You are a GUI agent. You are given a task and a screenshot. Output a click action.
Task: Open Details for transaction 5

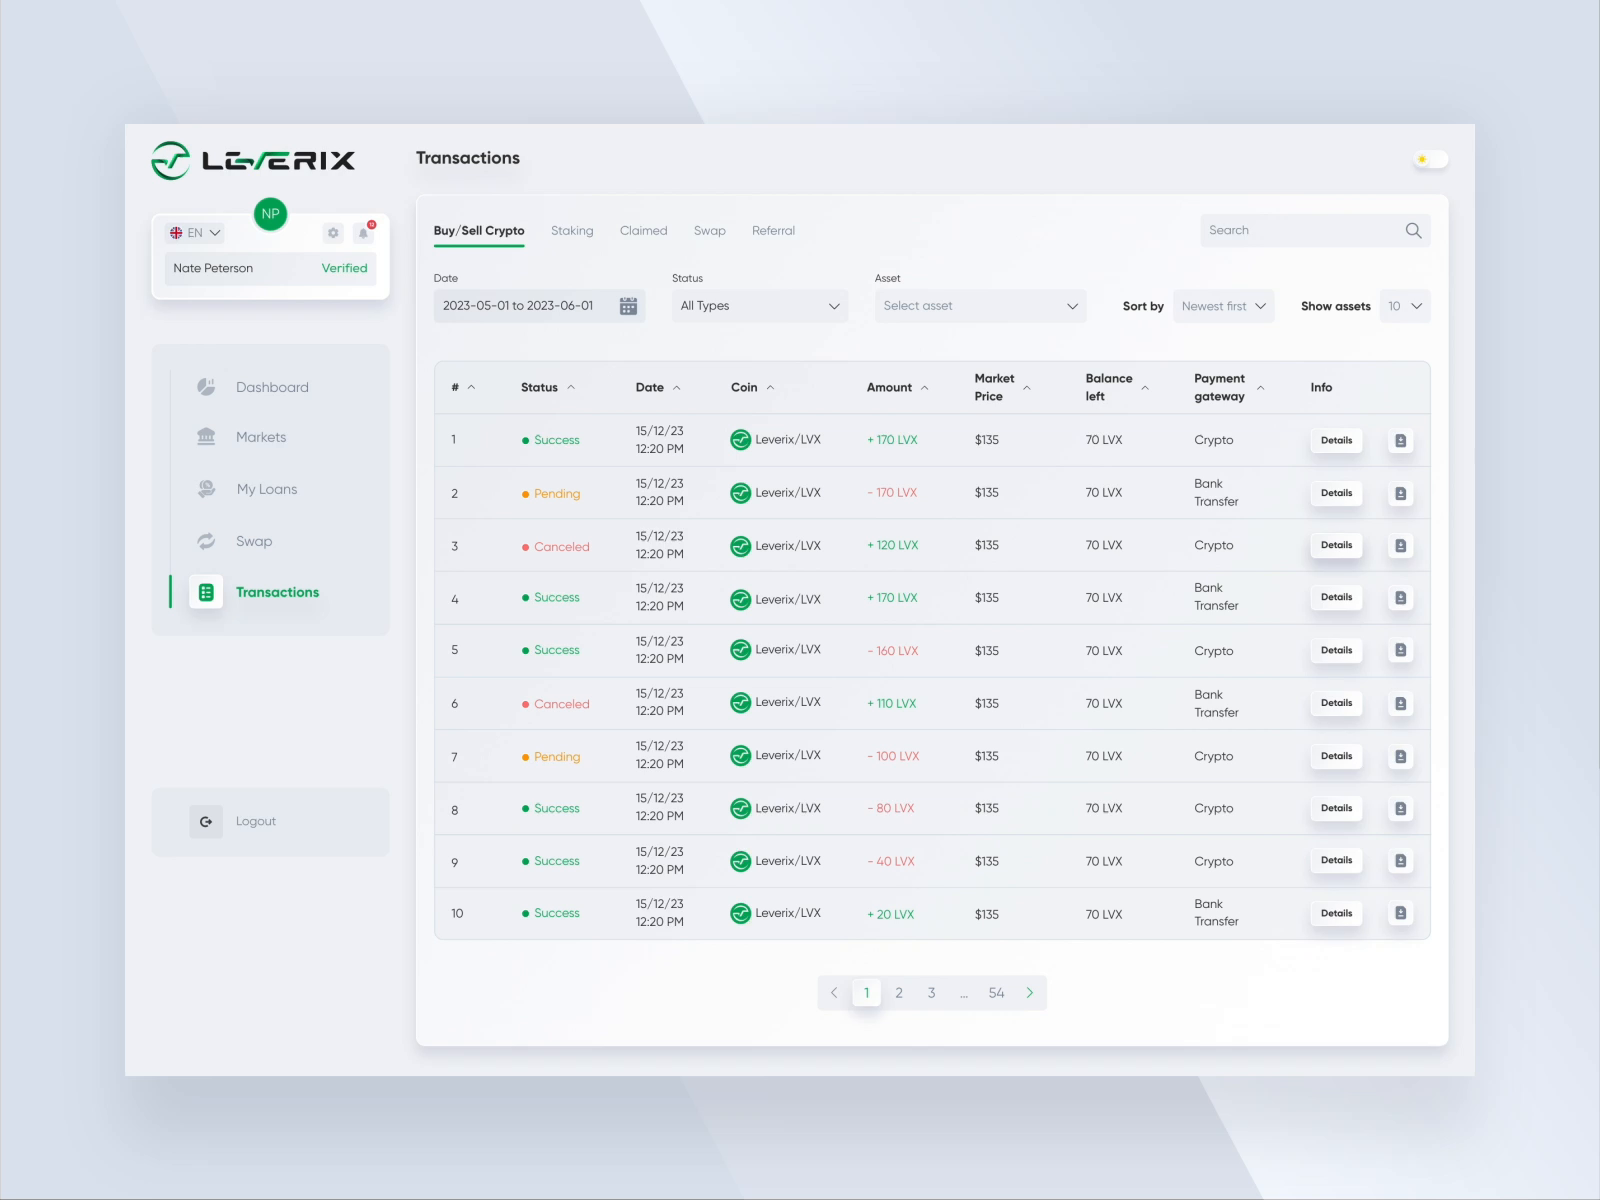[x=1336, y=651]
